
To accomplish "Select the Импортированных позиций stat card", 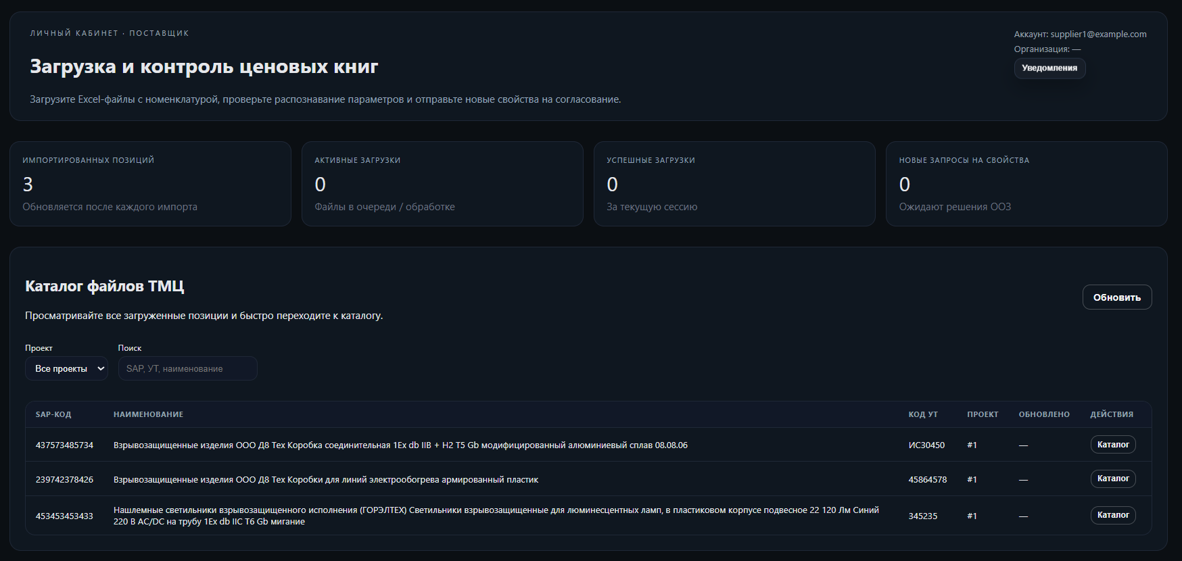I will point(150,184).
